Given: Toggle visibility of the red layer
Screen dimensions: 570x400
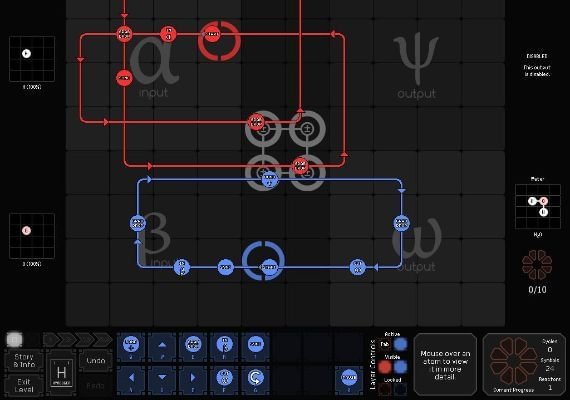Looking at the screenshot, I should point(385,367).
